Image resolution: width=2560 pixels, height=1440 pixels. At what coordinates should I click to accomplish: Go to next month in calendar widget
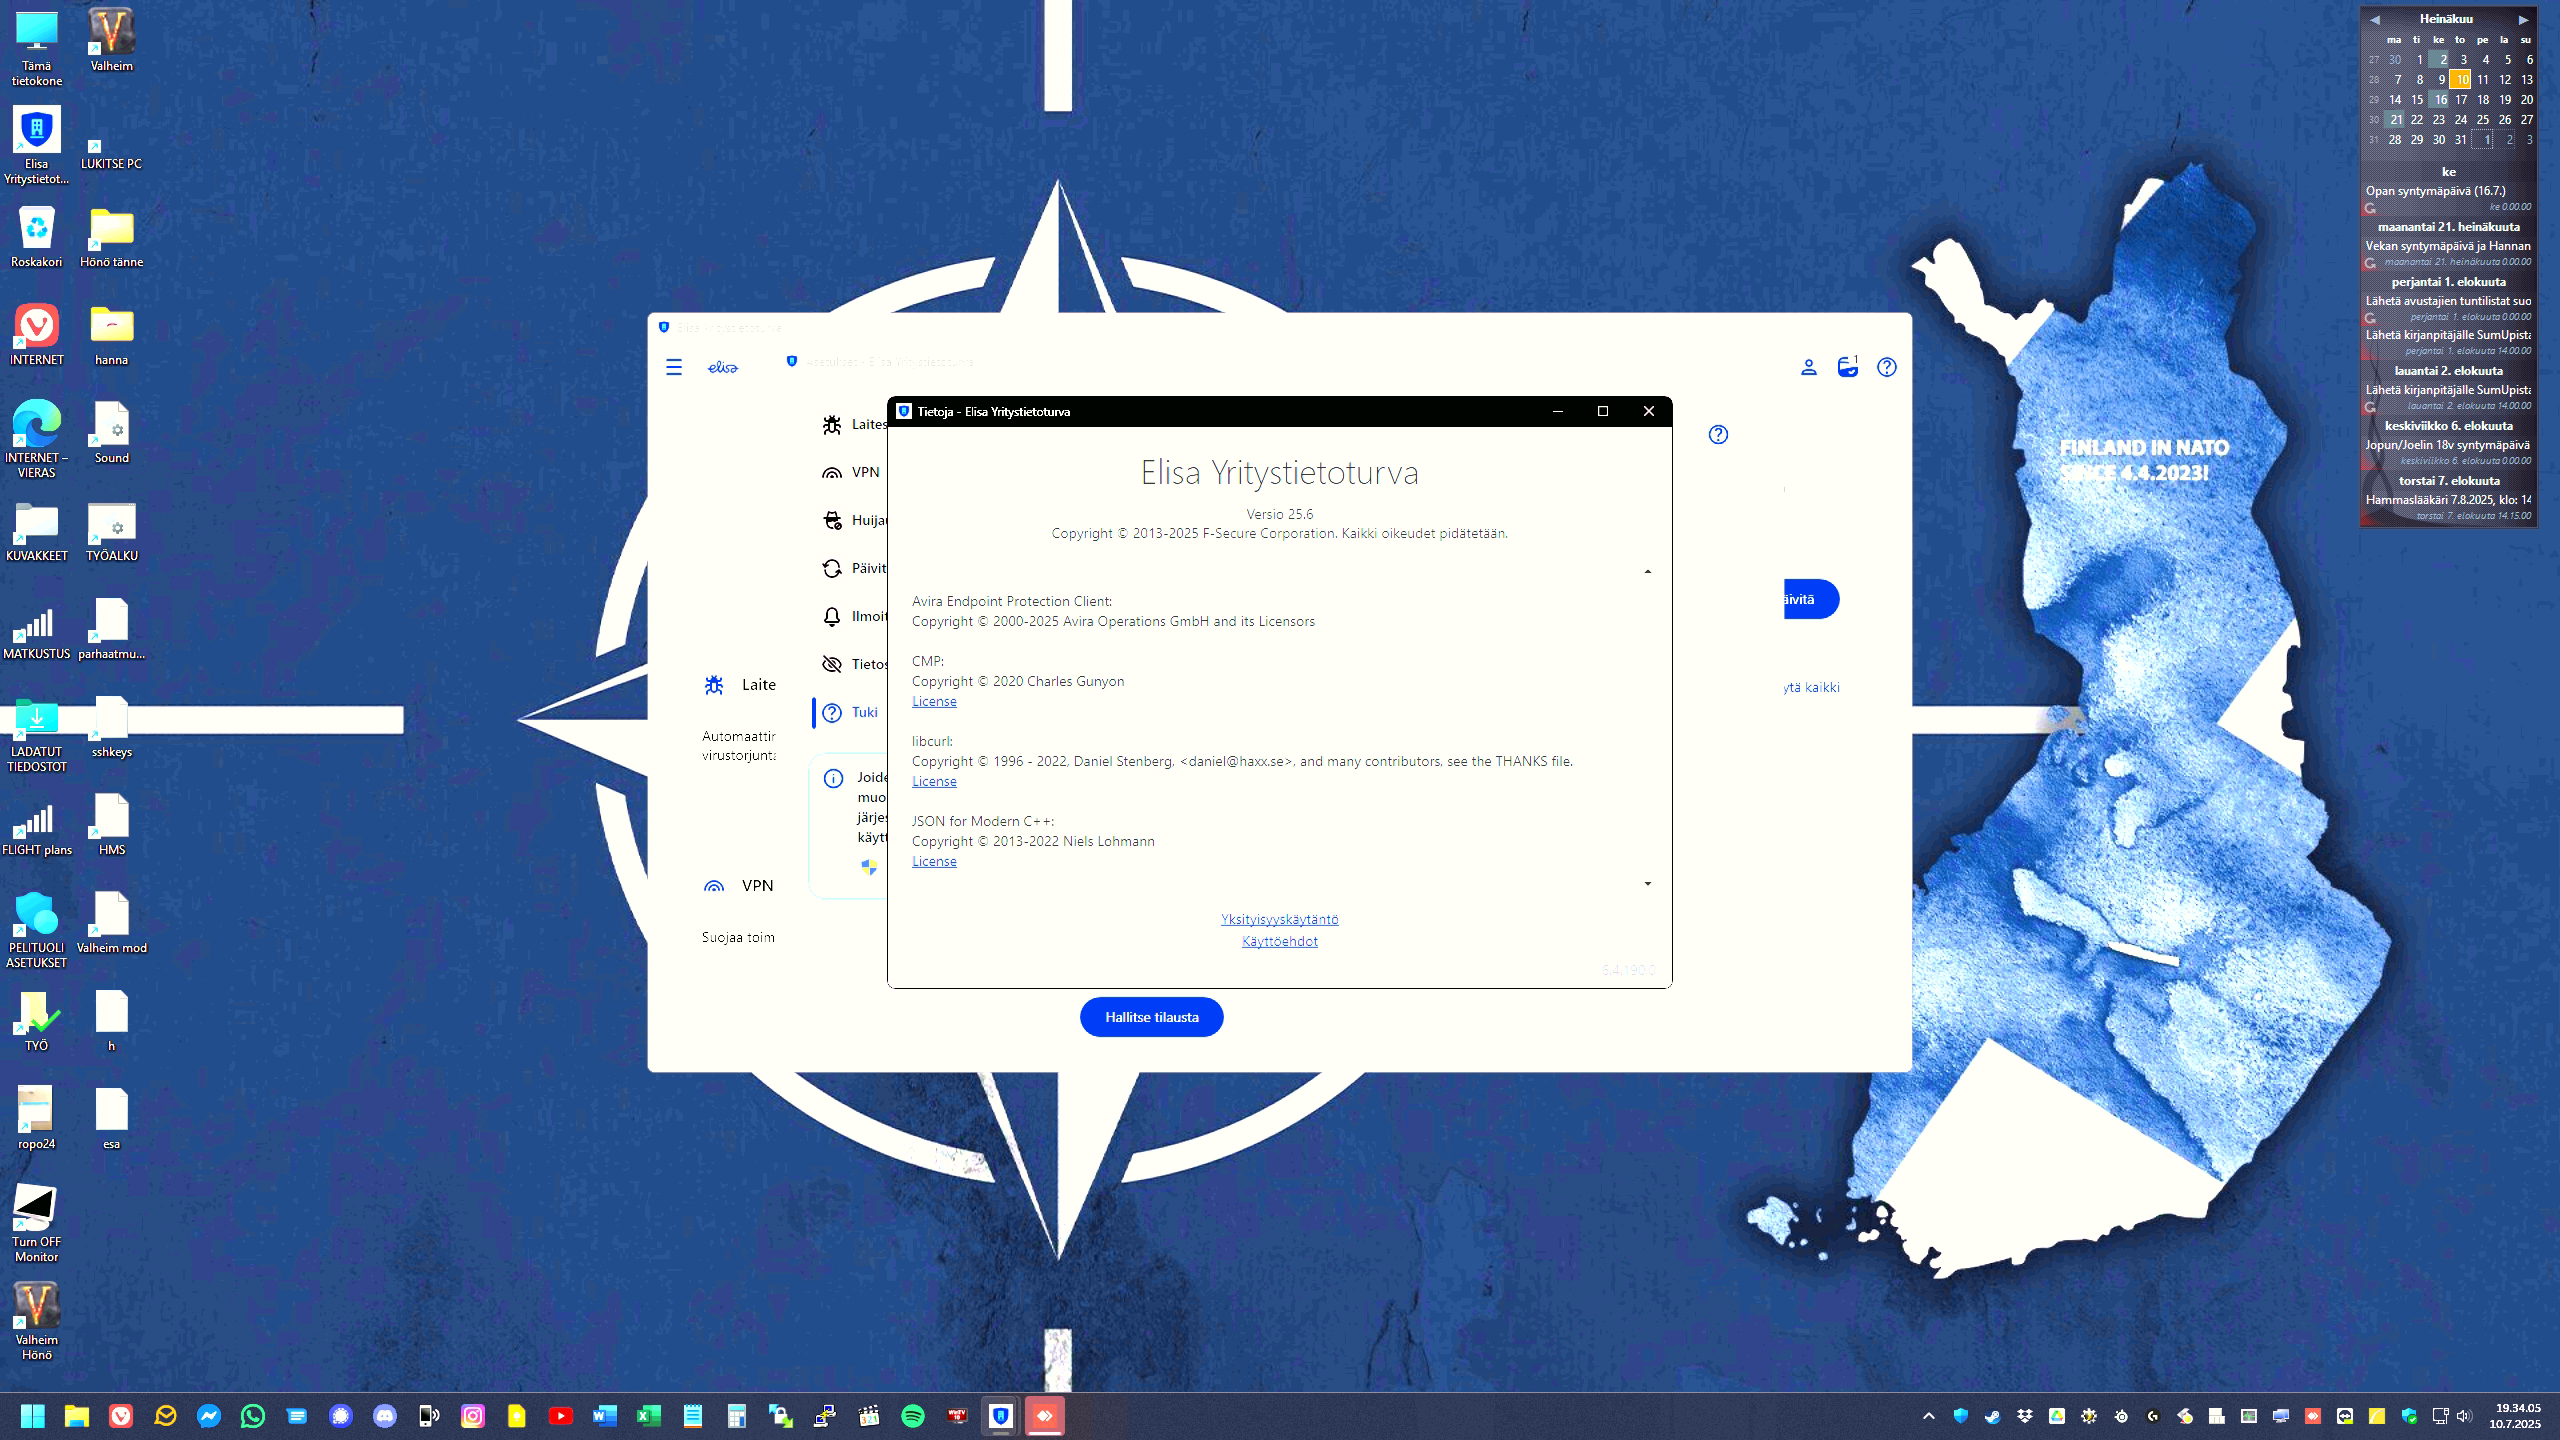[x=2523, y=19]
